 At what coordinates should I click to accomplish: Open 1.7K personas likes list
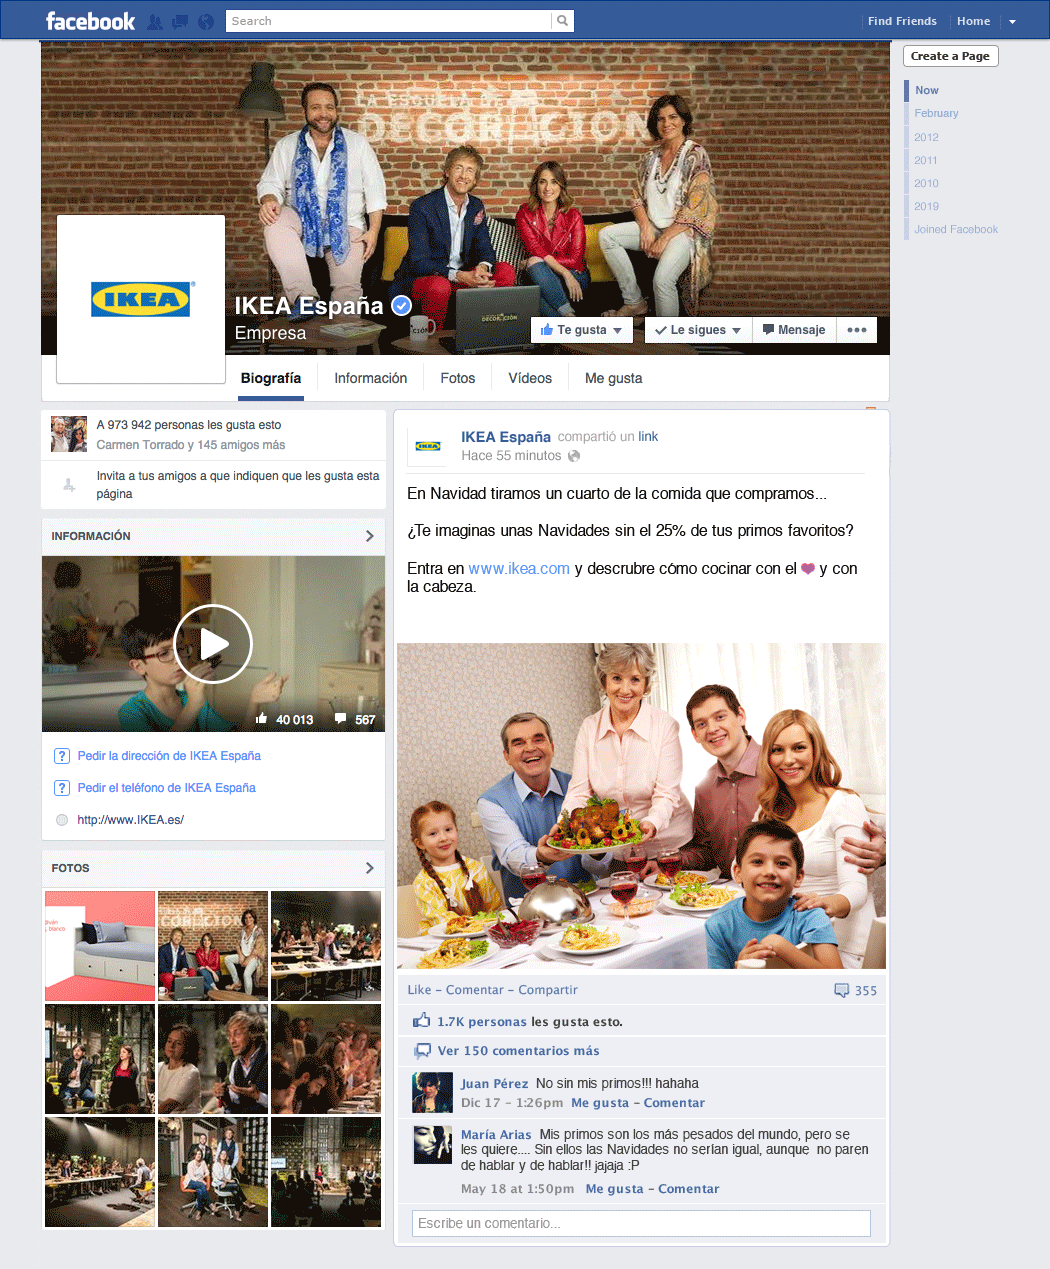[x=482, y=1022]
